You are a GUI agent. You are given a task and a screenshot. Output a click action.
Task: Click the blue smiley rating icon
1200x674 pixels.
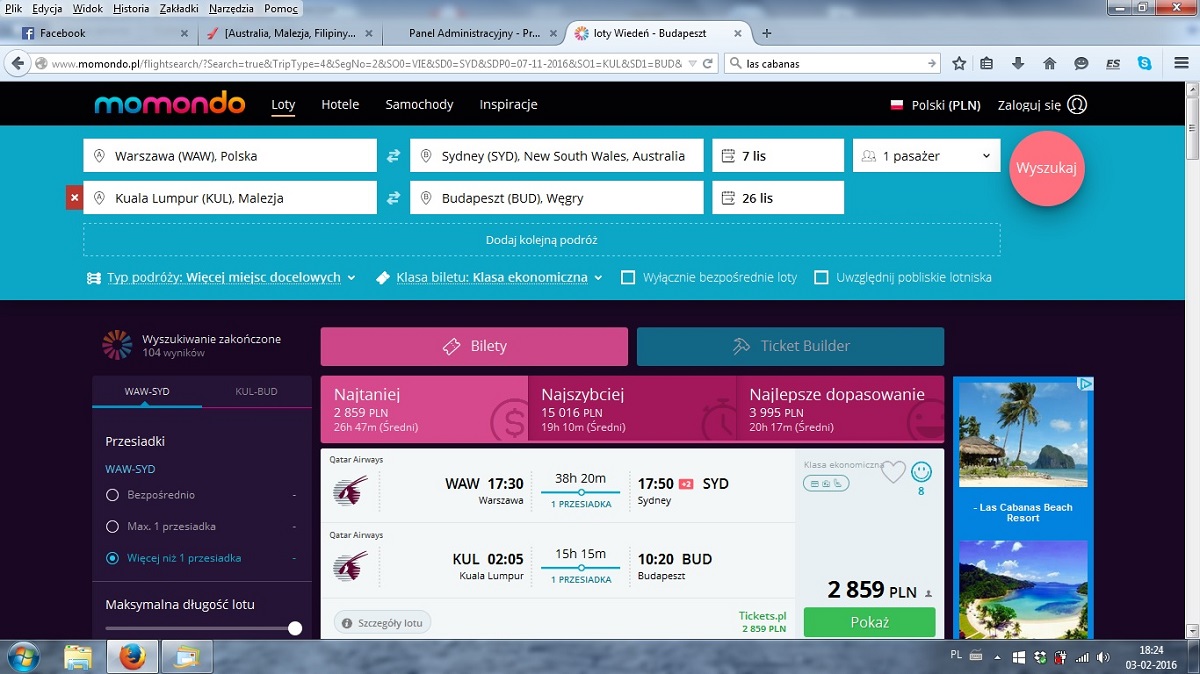tap(921, 471)
